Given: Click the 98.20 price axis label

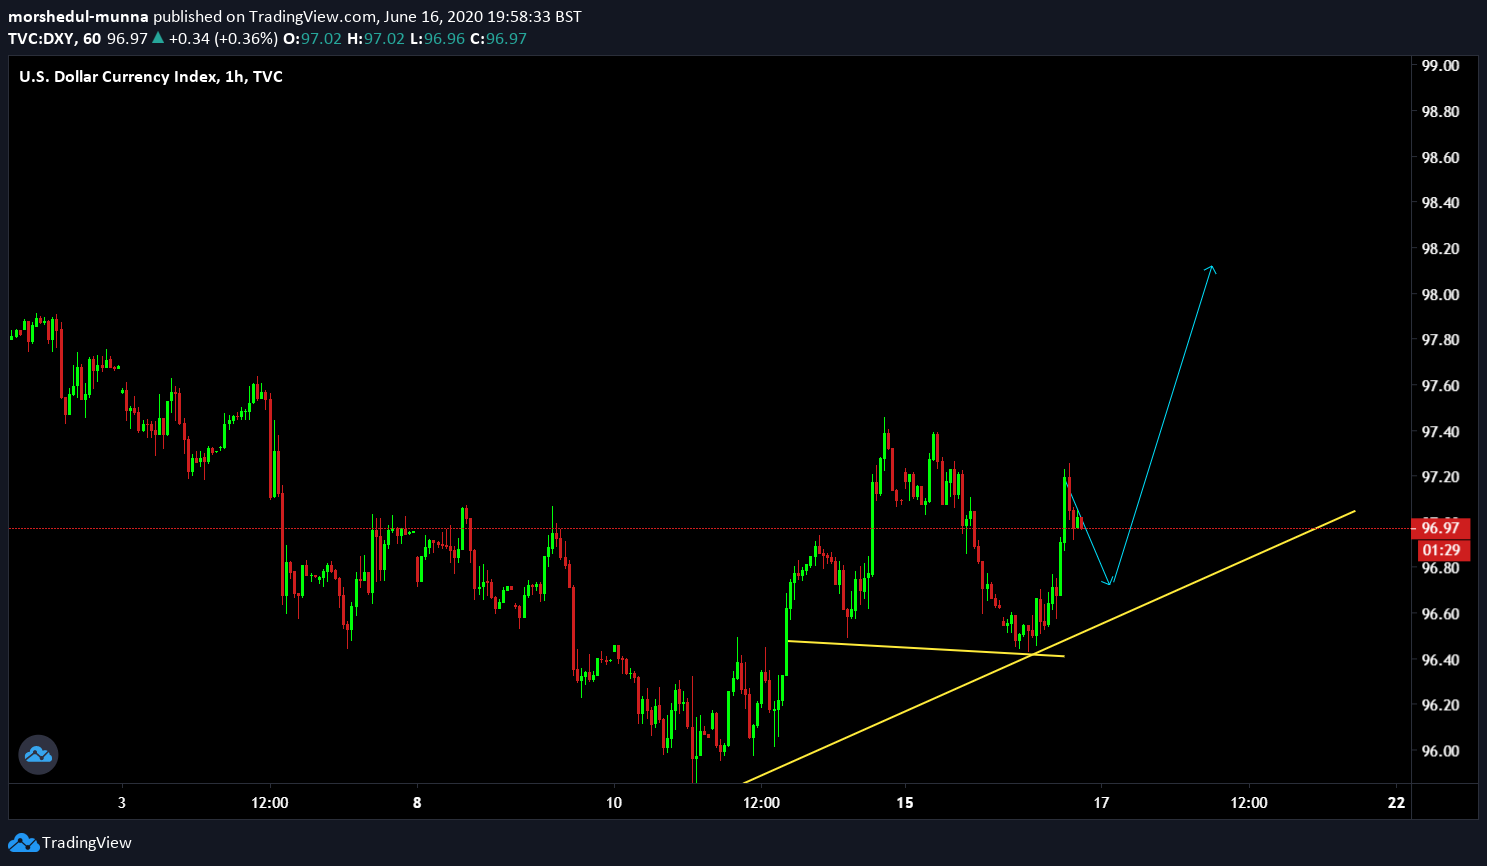Looking at the screenshot, I should pos(1440,249).
